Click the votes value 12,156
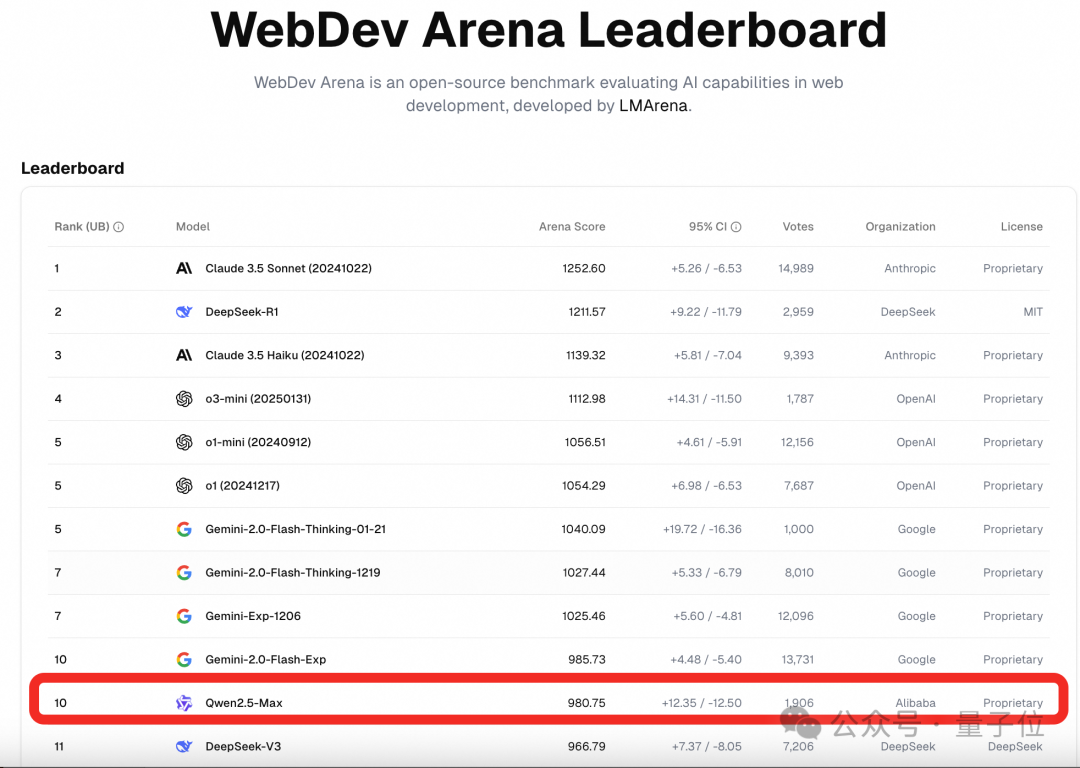 (x=798, y=442)
